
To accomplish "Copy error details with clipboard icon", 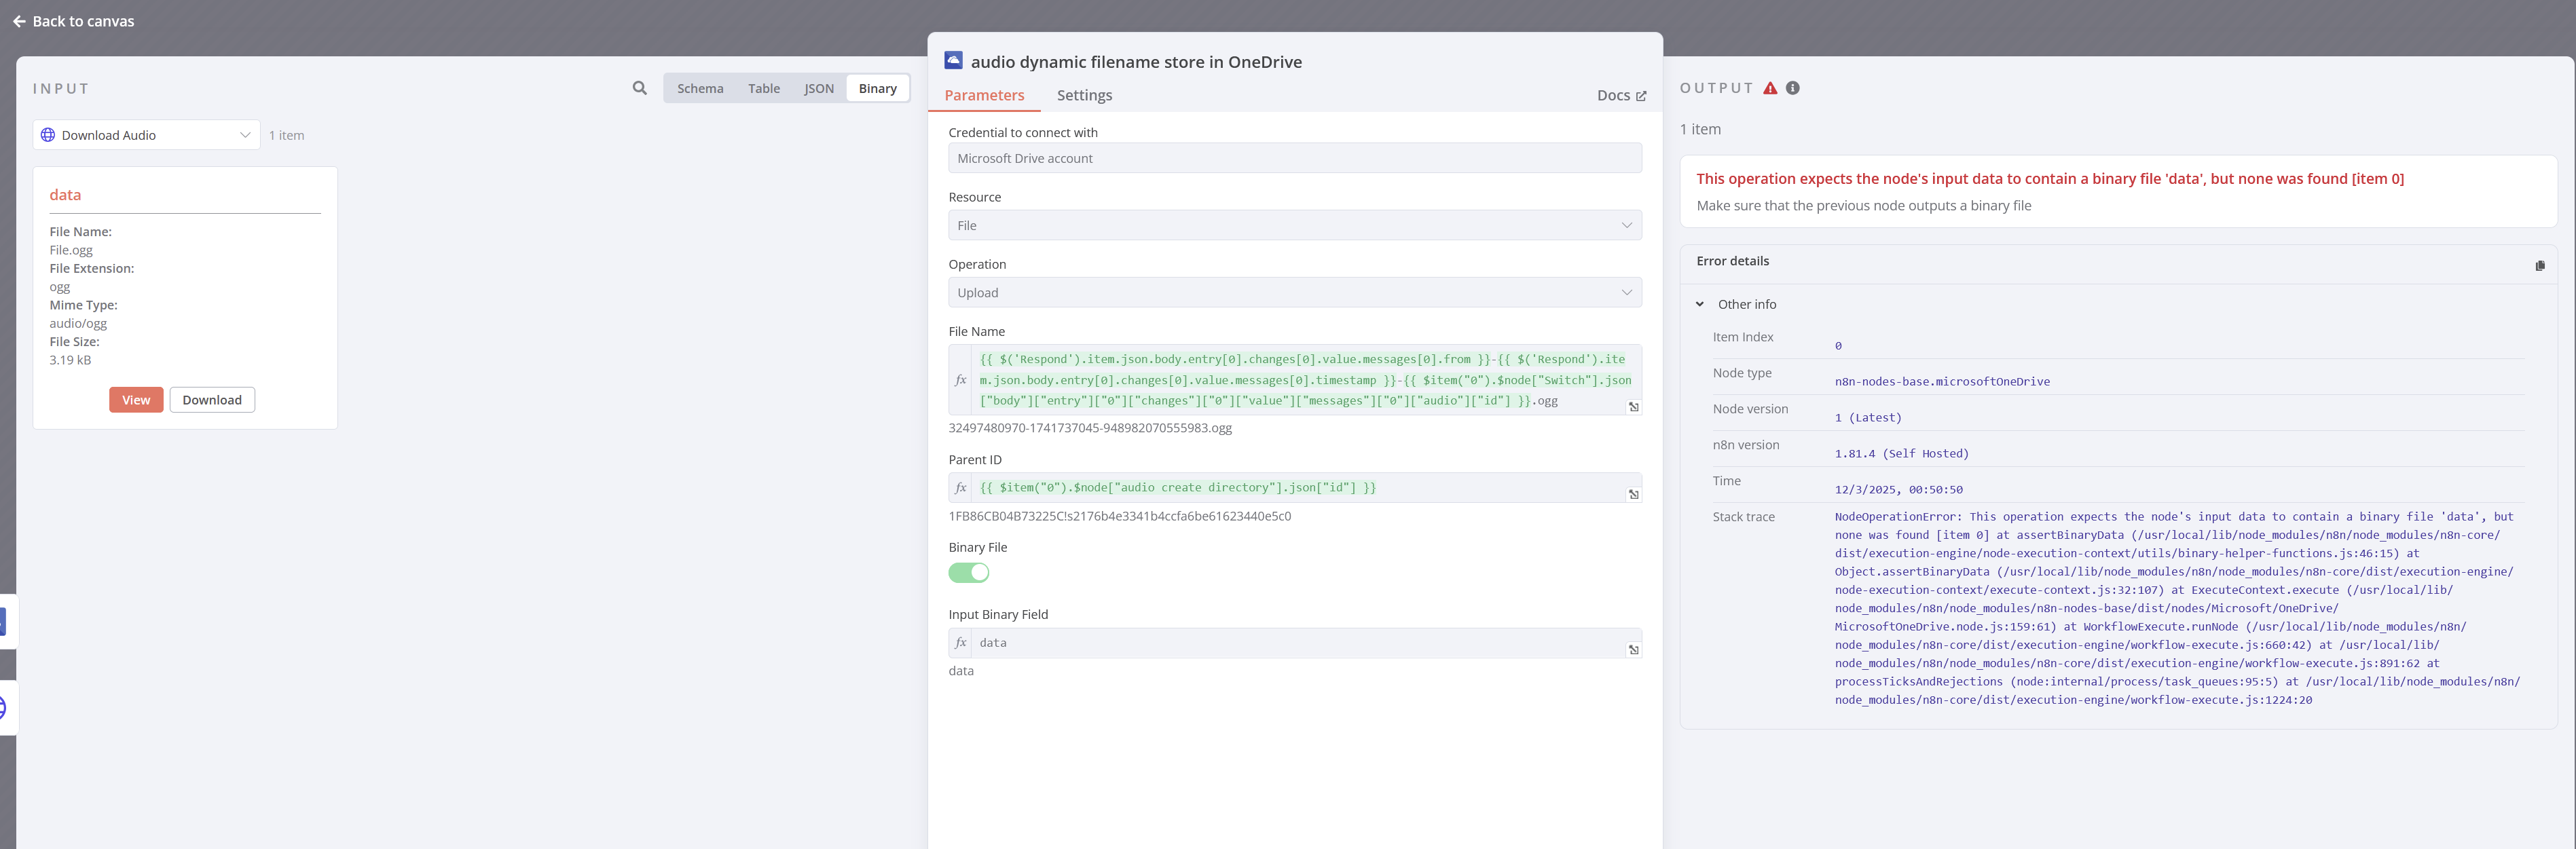I will point(2539,265).
